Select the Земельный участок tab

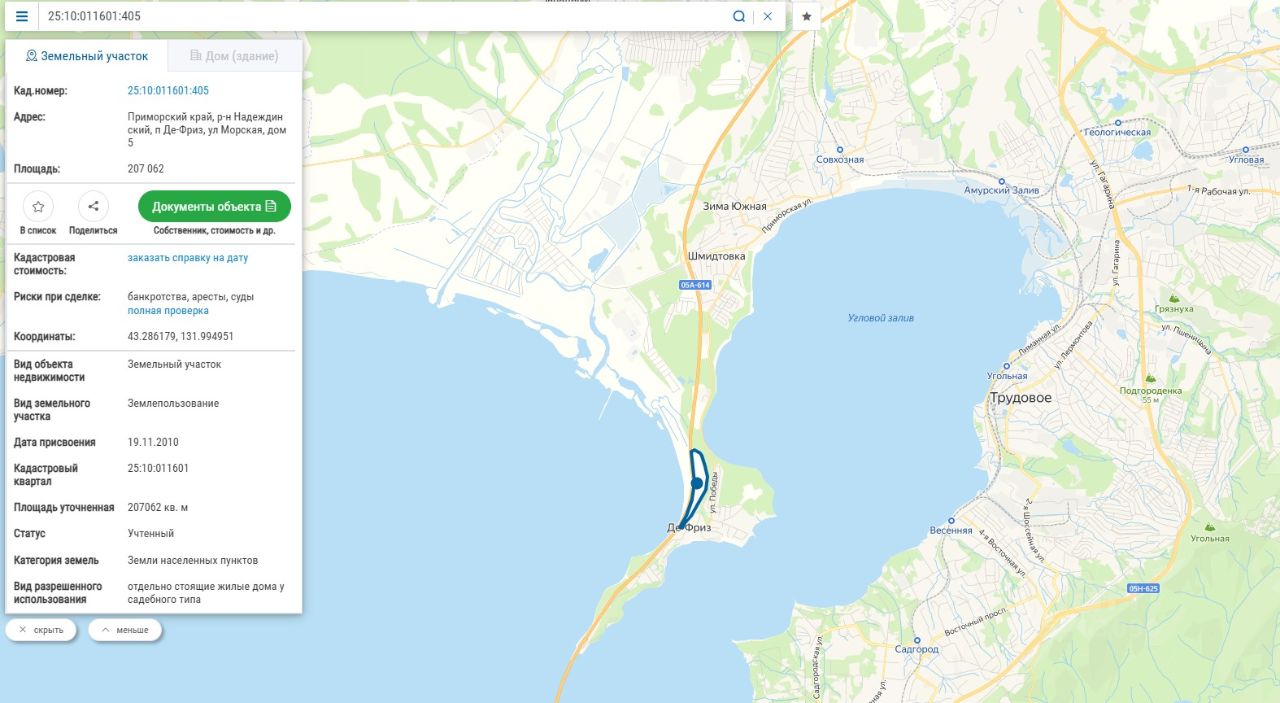point(87,56)
